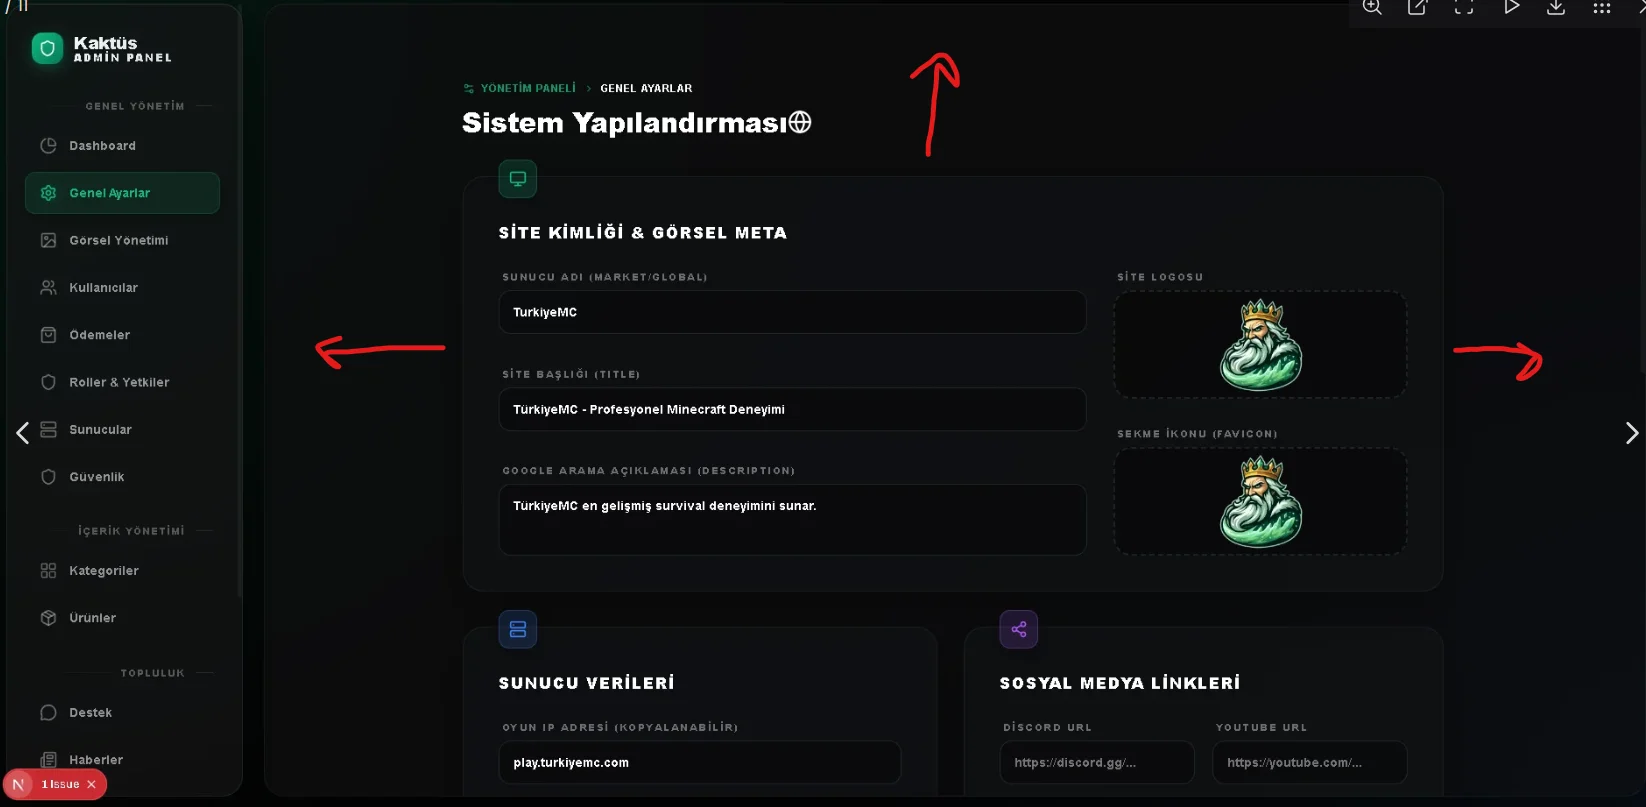
Task: Click the SUNUCU VERİLERİ section heading
Action: point(587,683)
